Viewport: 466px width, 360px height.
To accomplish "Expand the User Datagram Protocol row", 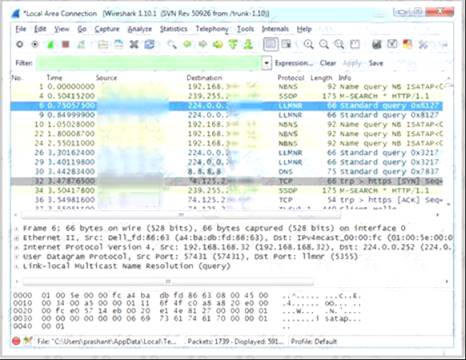I will coord(17,257).
